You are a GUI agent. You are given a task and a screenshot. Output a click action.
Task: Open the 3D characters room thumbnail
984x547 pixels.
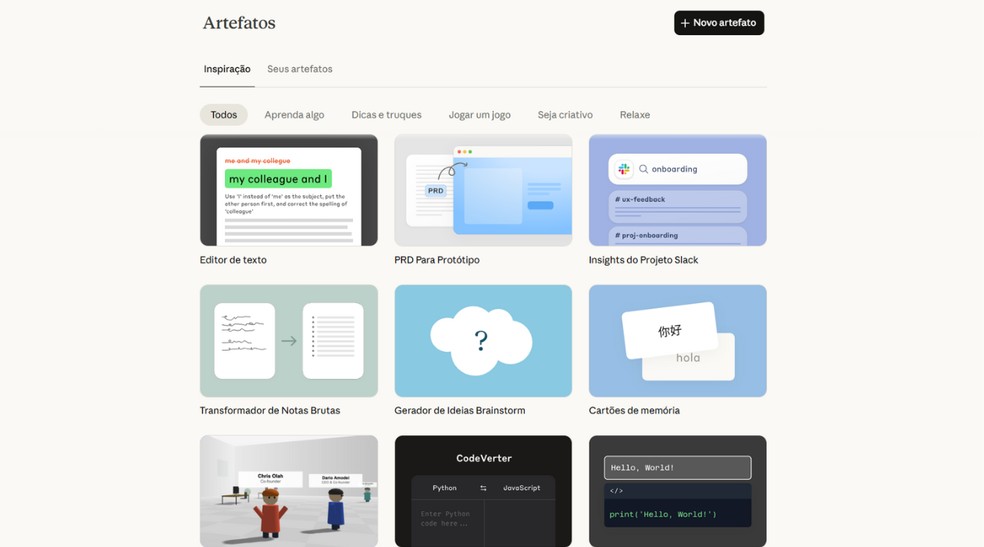click(289, 491)
